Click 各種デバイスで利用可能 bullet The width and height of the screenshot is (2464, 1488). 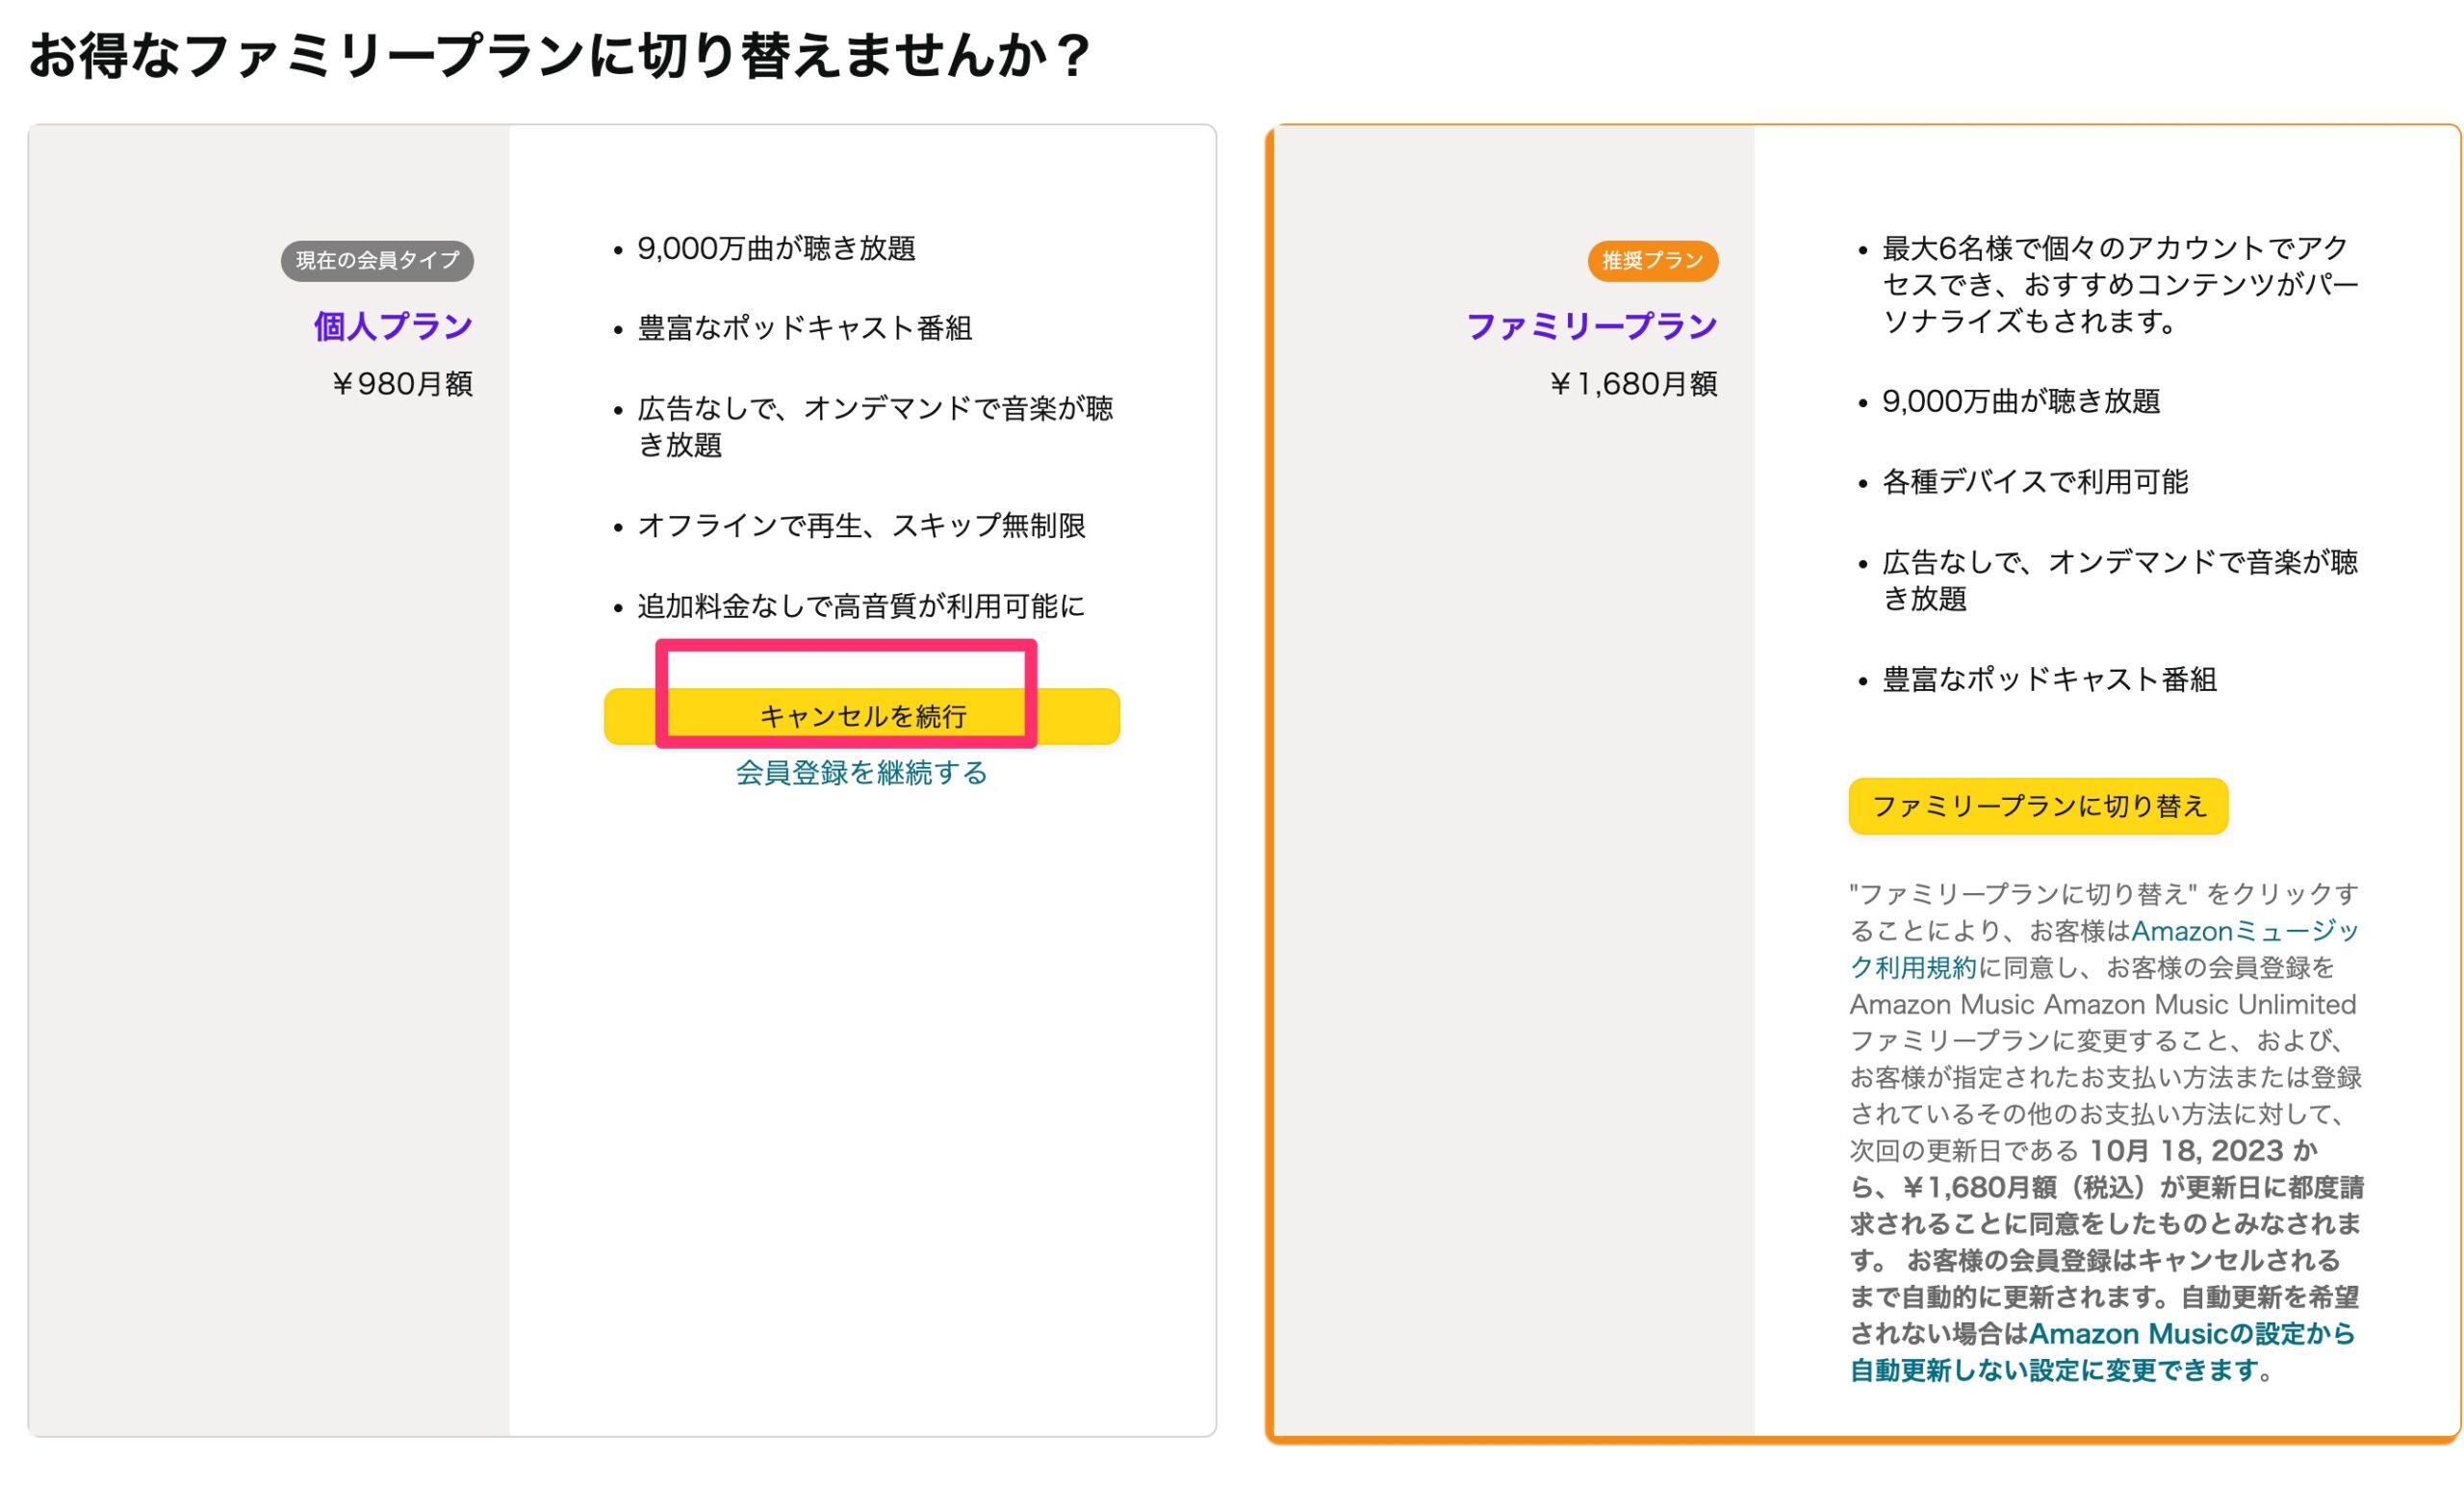click(x=2034, y=482)
